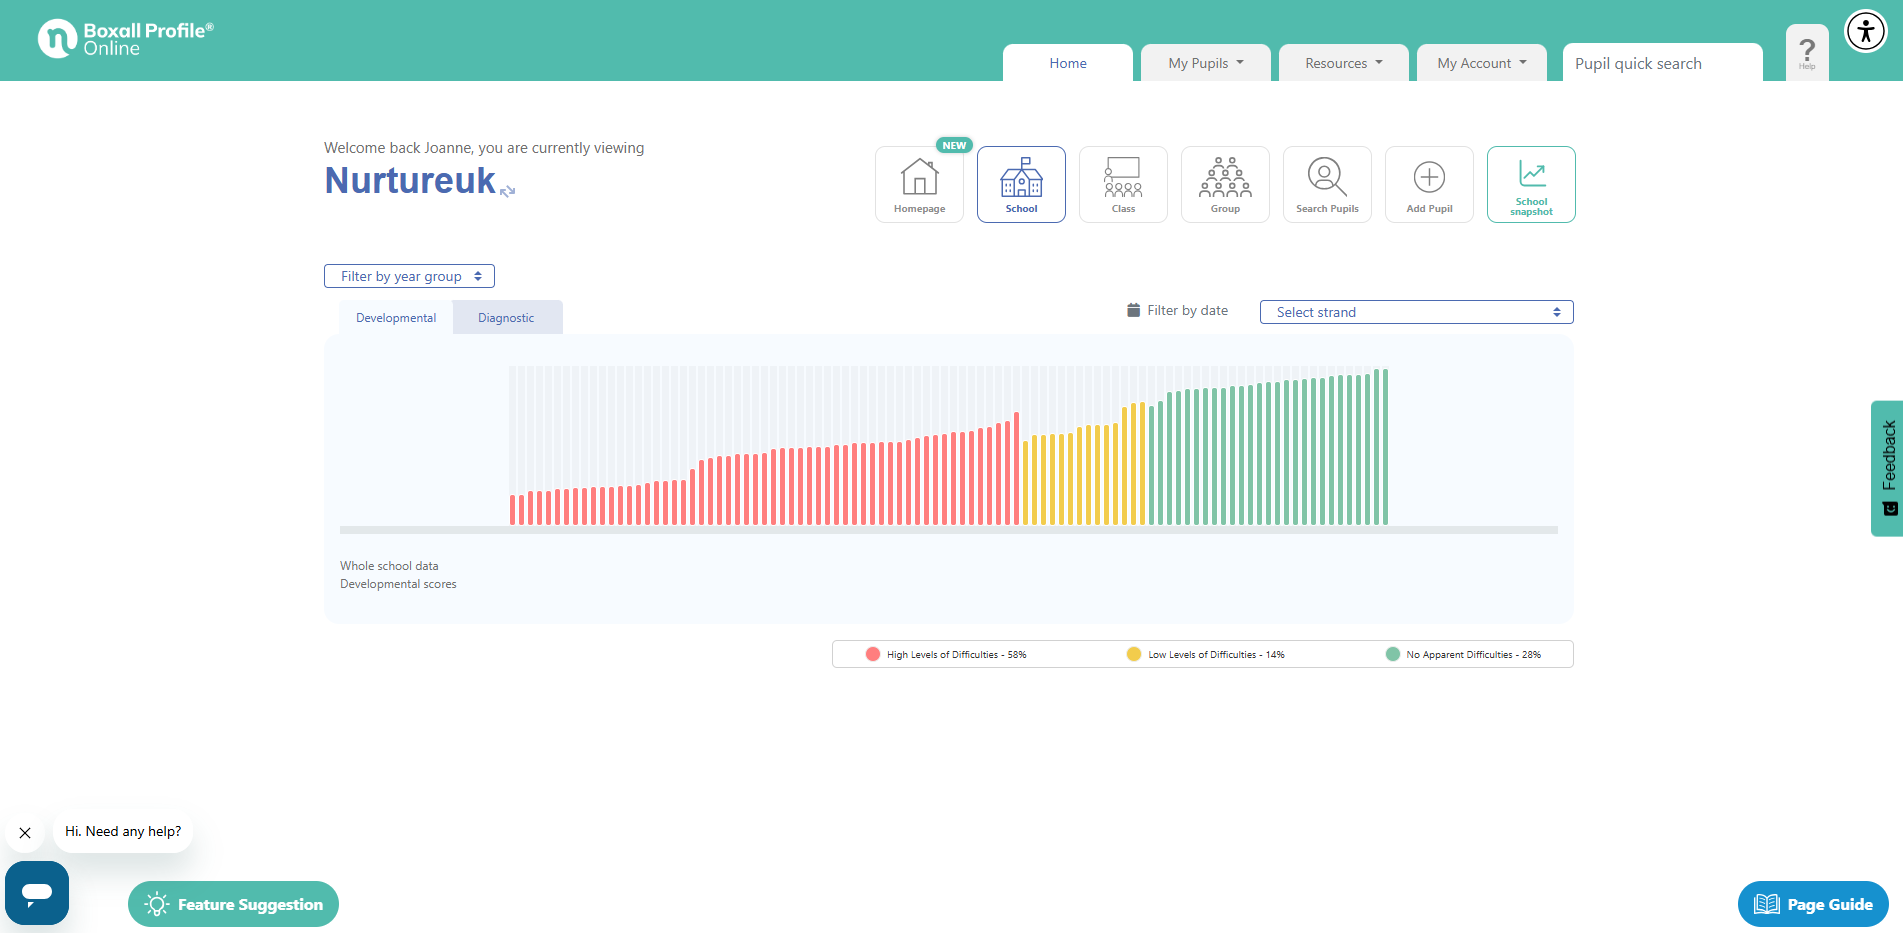This screenshot has height=933, width=1903.
Task: Toggle the Low Levels of Difficulties legend
Action: pos(1205,654)
